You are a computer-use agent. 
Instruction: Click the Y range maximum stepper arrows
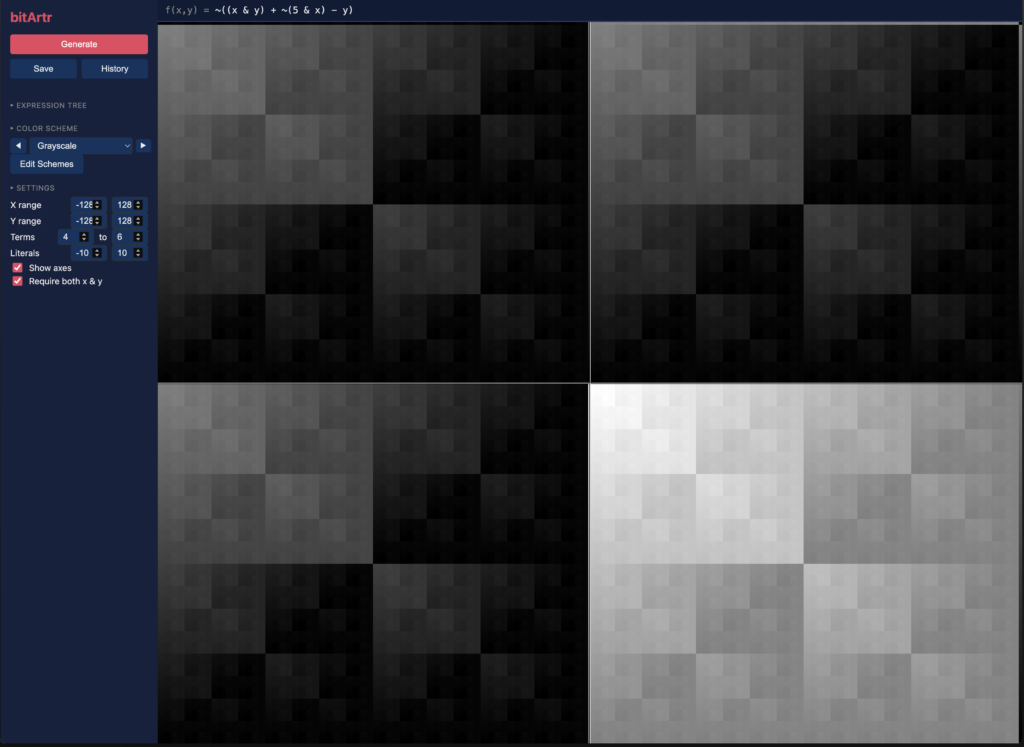click(x=138, y=221)
